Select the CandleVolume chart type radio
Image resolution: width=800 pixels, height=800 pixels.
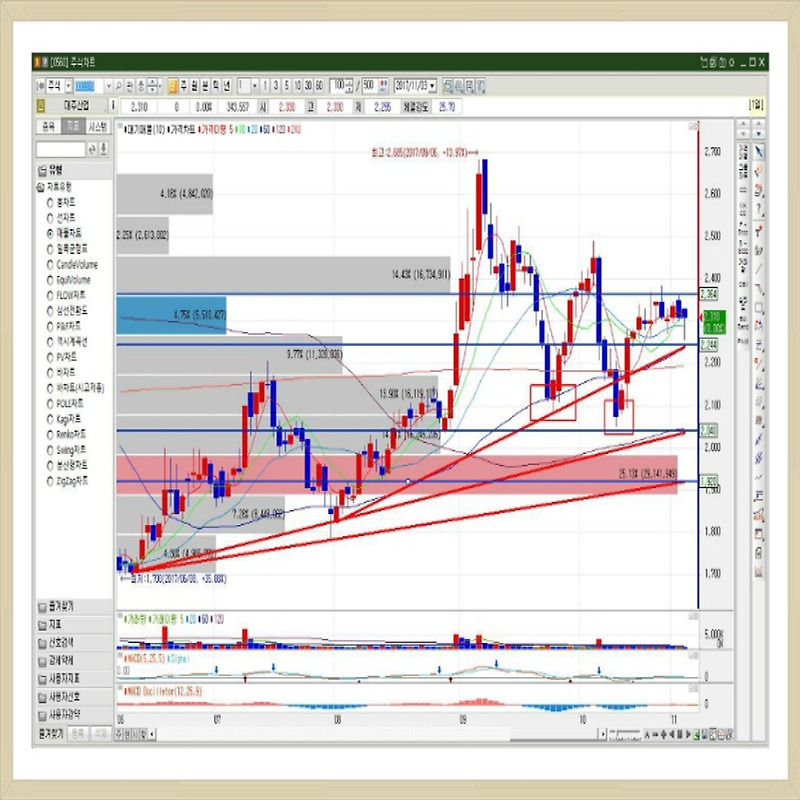click(50, 265)
